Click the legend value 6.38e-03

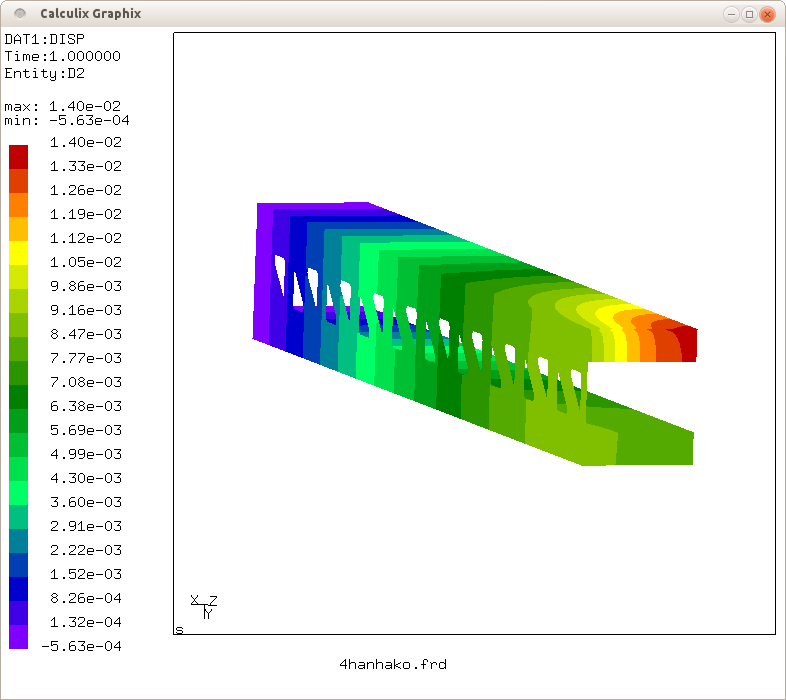(x=86, y=406)
